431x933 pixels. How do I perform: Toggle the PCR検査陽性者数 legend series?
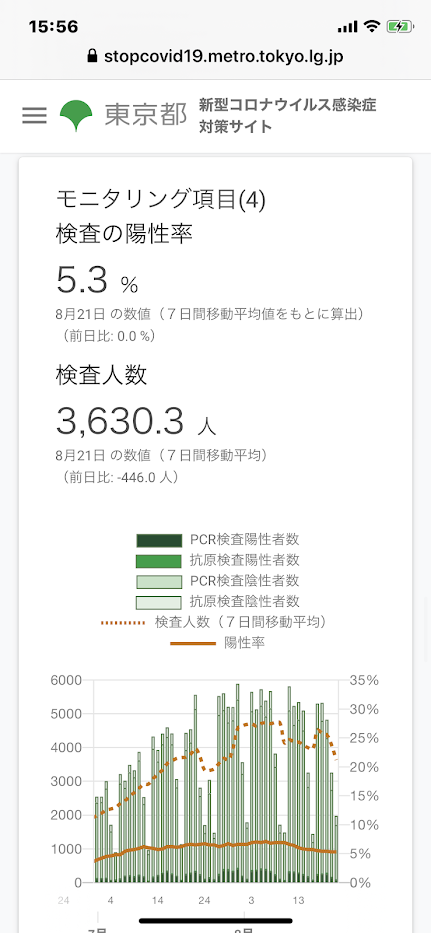pos(218,540)
